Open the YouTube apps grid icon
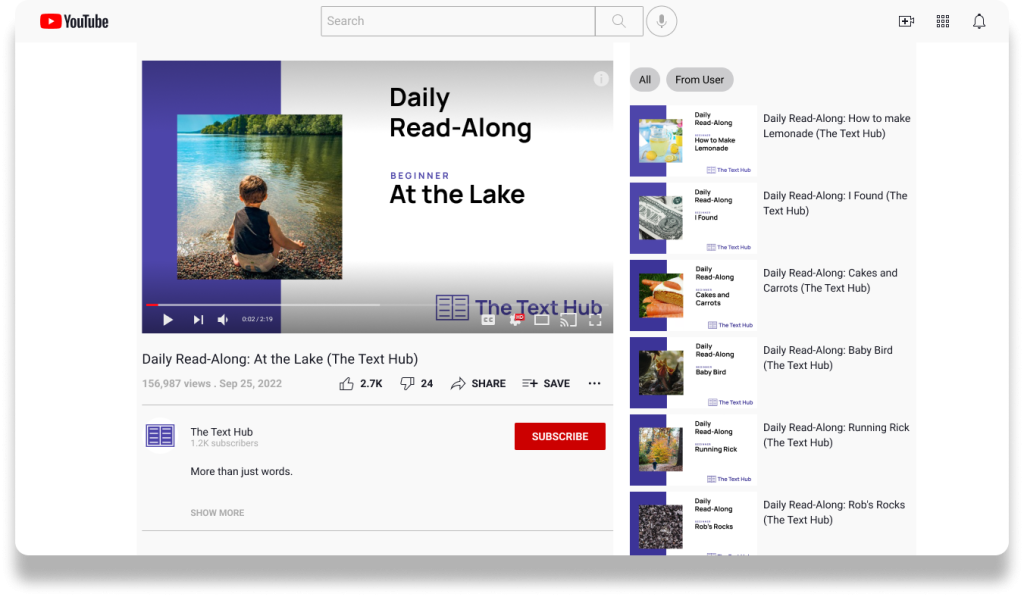The image size is (1024, 597). 943,22
